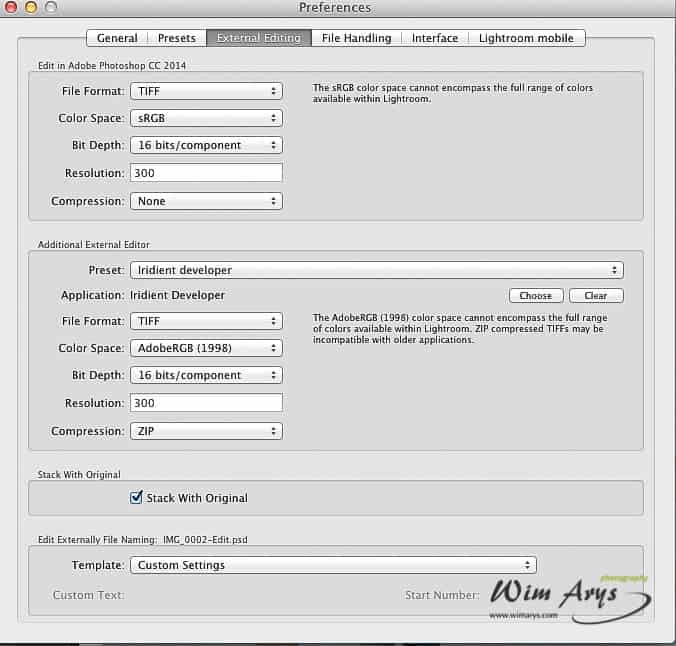Image resolution: width=676 pixels, height=646 pixels.
Task: Click the AdobeRGB ZIP compatibility warning text
Action: pyautogui.click(x=460, y=329)
